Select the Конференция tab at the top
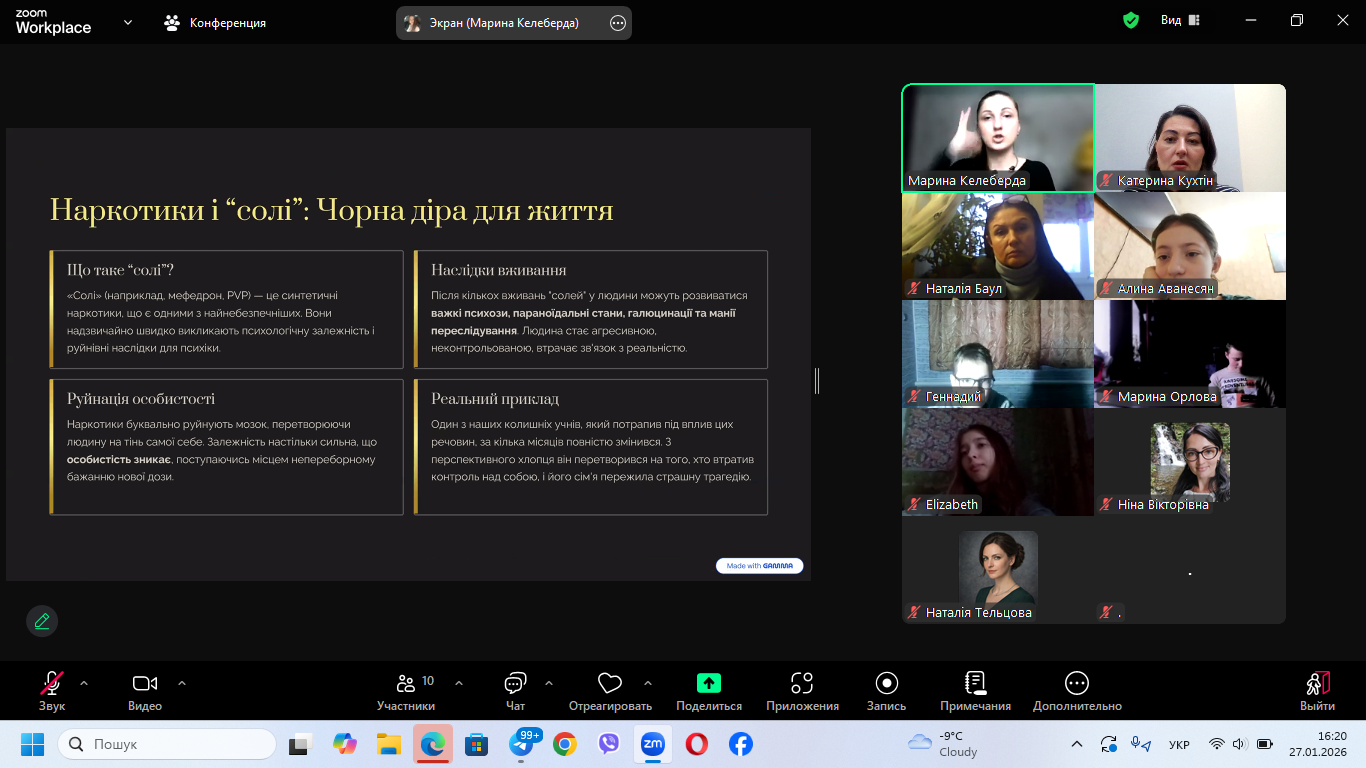 coord(215,22)
